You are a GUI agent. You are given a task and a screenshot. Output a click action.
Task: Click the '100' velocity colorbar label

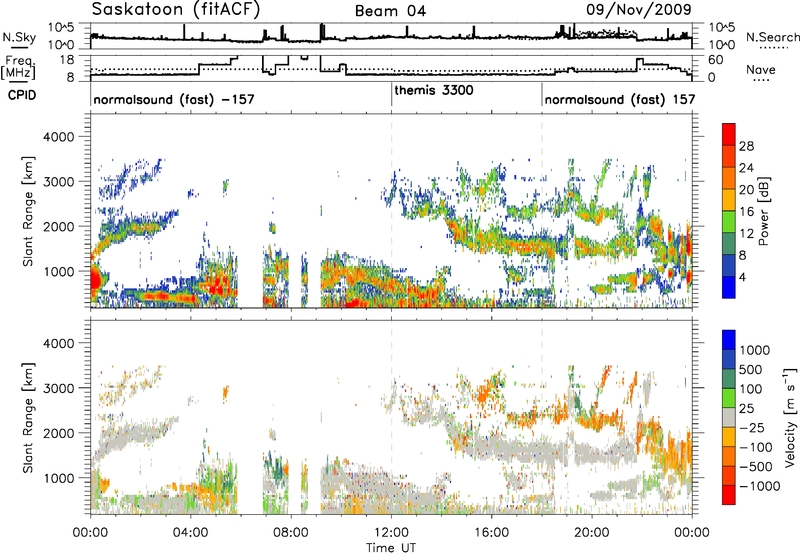point(751,389)
